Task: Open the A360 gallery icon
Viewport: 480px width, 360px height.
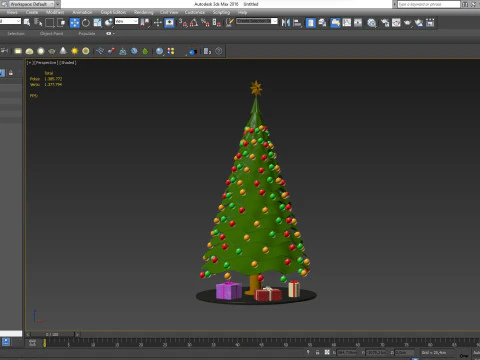Action: [430, 22]
